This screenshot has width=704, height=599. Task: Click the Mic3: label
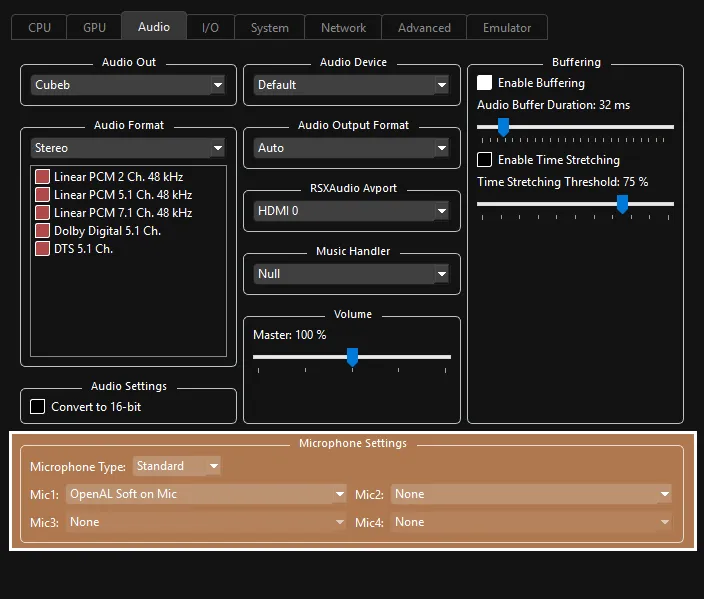pos(44,522)
